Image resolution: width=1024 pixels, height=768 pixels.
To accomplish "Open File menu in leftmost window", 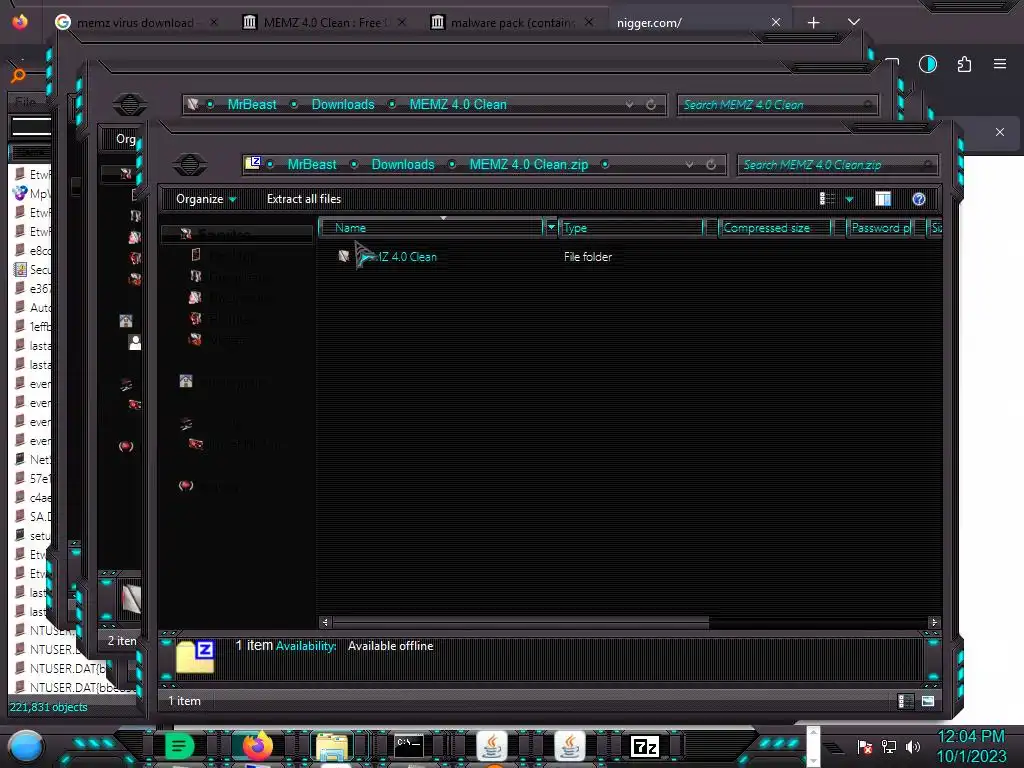I will (x=25, y=102).
